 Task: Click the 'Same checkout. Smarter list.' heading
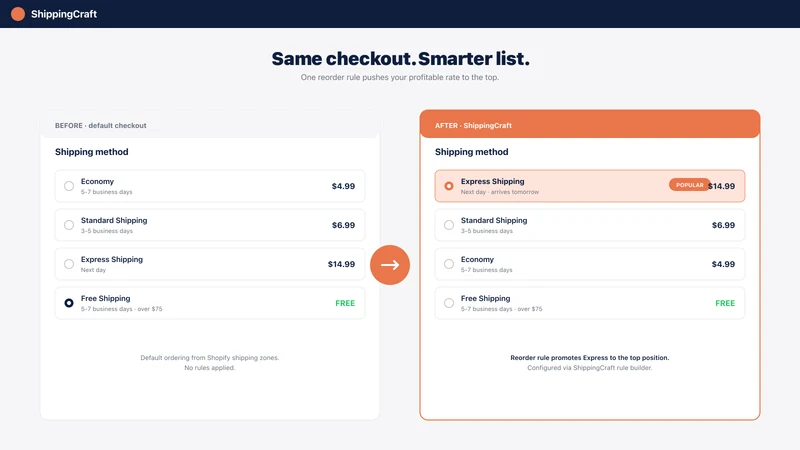click(401, 59)
